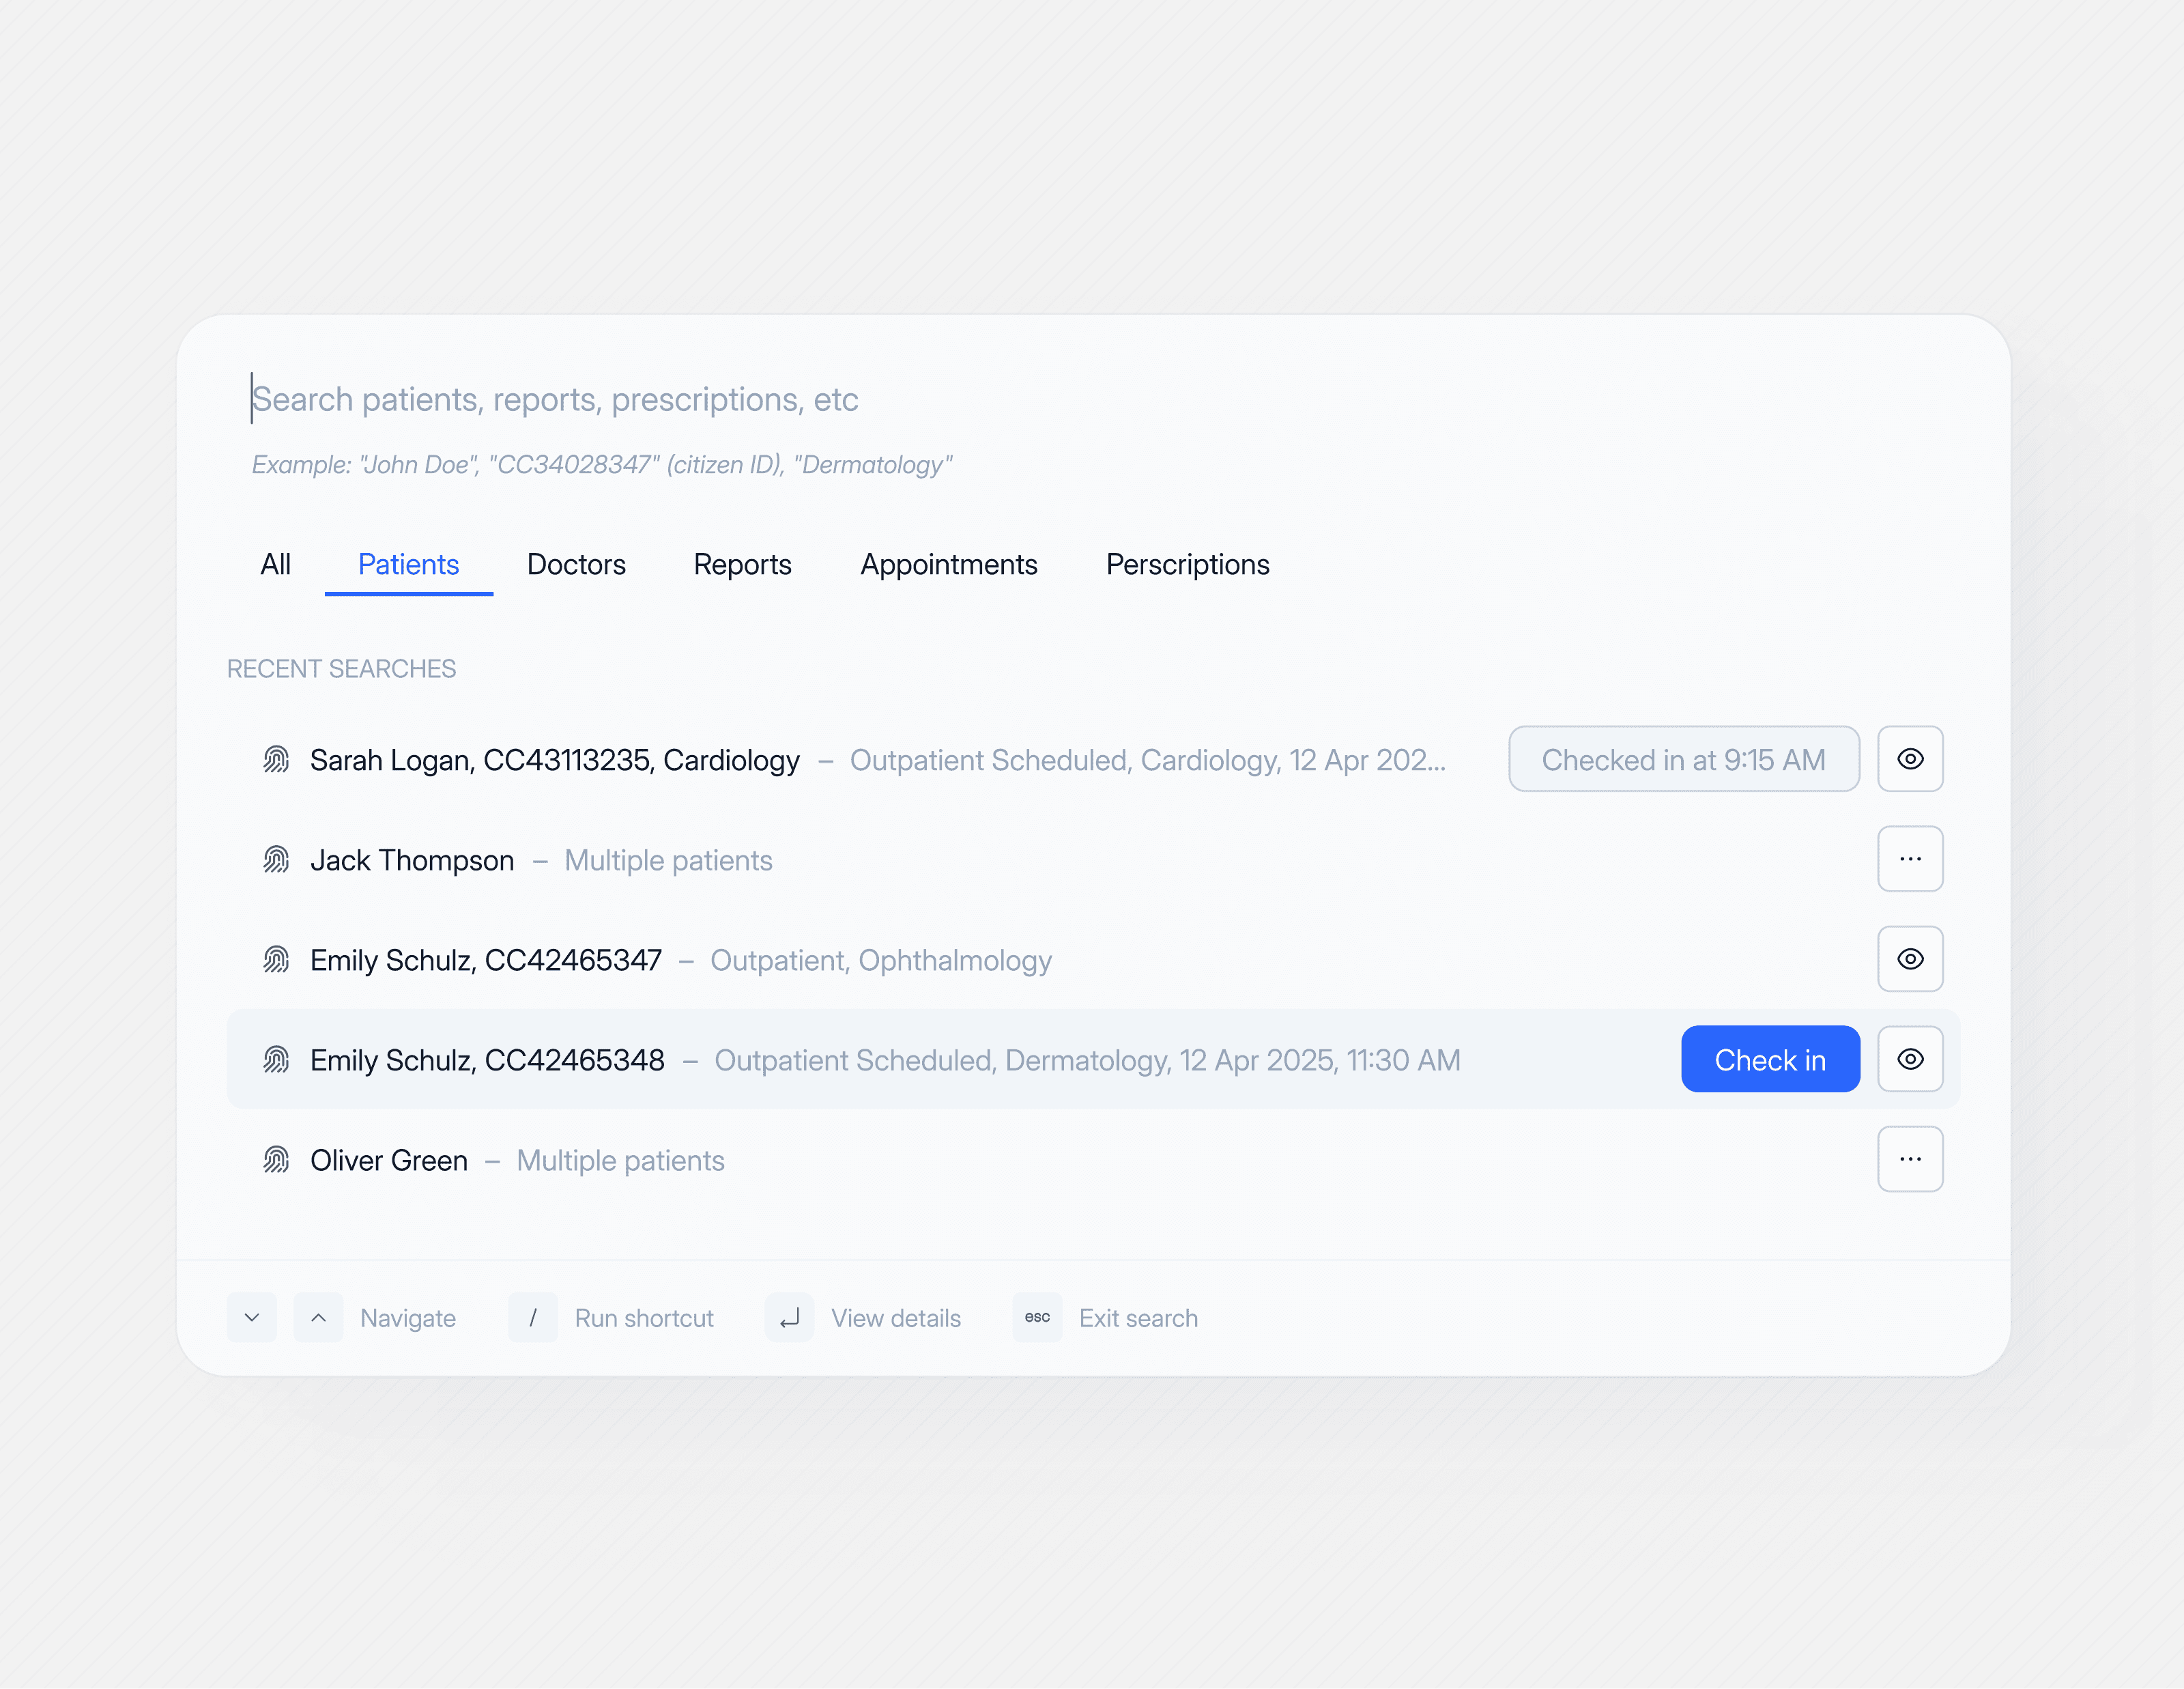Image resolution: width=2184 pixels, height=1689 pixels.
Task: View Sarah Logan details via eye icon
Action: point(1910,759)
